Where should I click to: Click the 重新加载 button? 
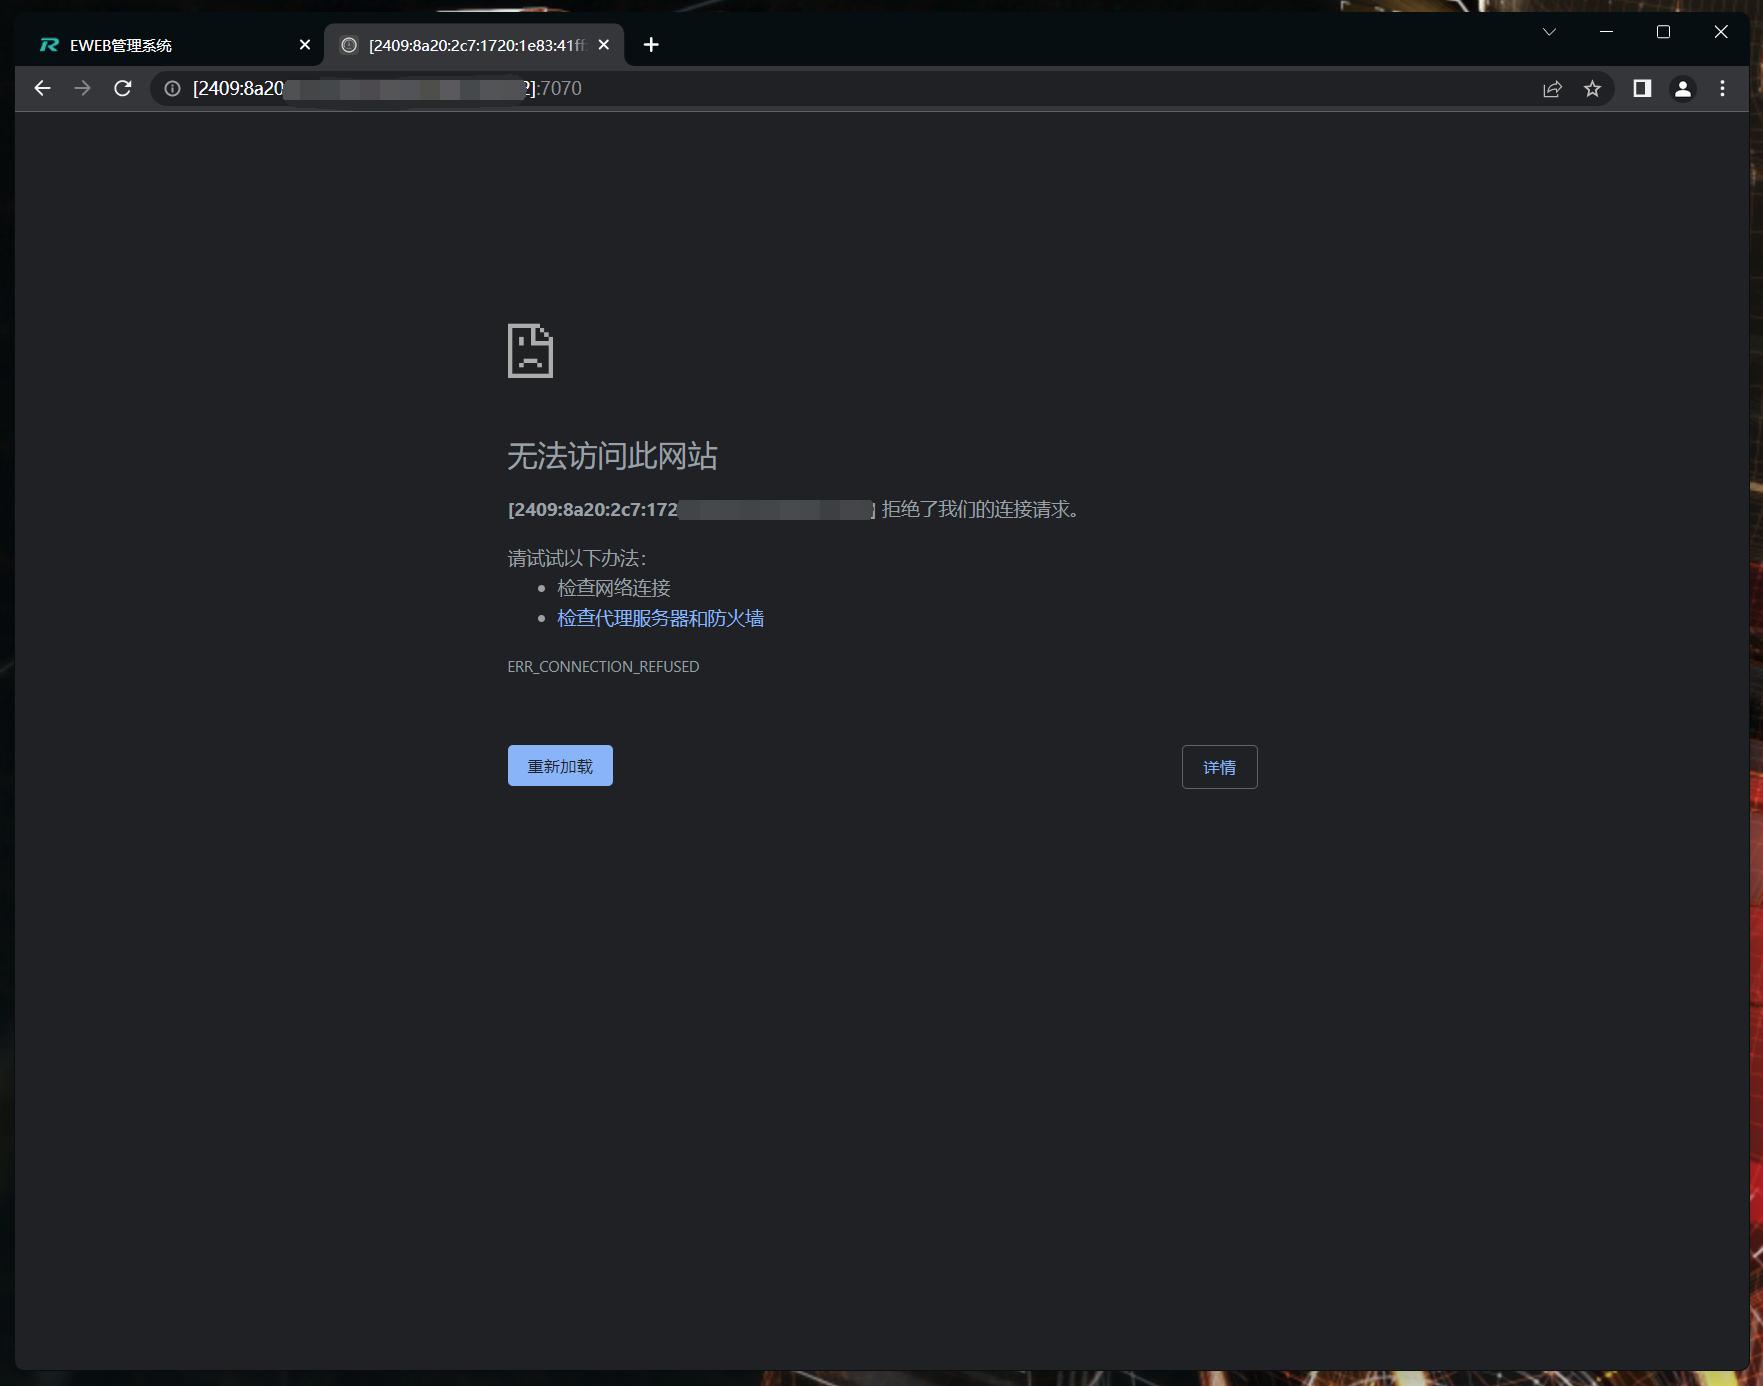pyautogui.click(x=560, y=766)
